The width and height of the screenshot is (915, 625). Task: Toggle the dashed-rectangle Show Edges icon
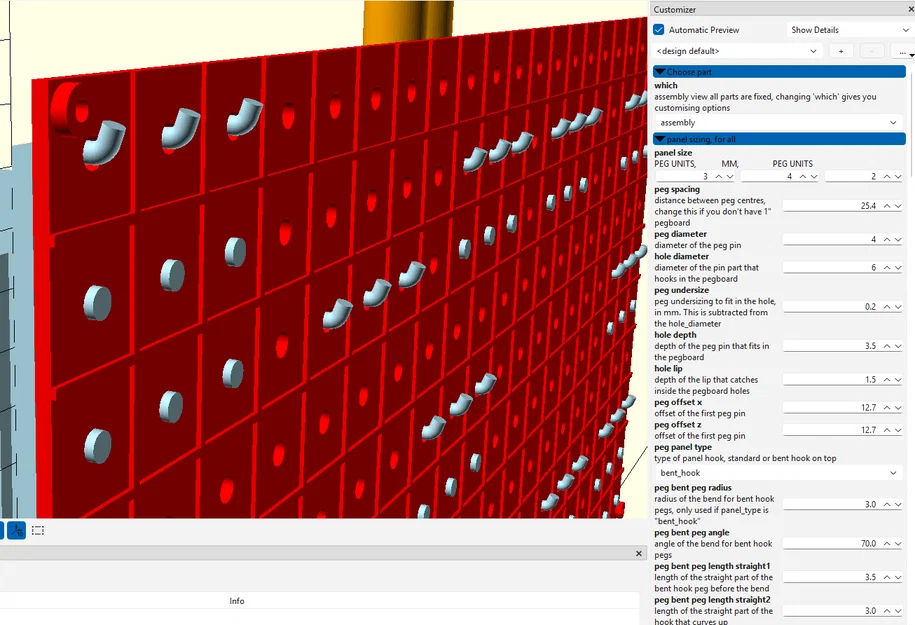pyautogui.click(x=38, y=530)
